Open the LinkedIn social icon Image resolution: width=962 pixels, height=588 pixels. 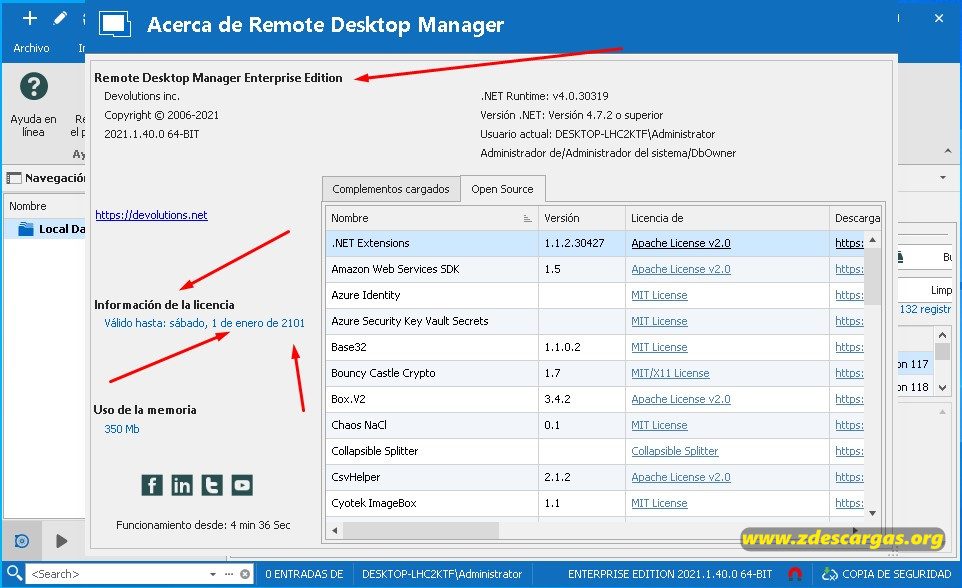coord(182,485)
